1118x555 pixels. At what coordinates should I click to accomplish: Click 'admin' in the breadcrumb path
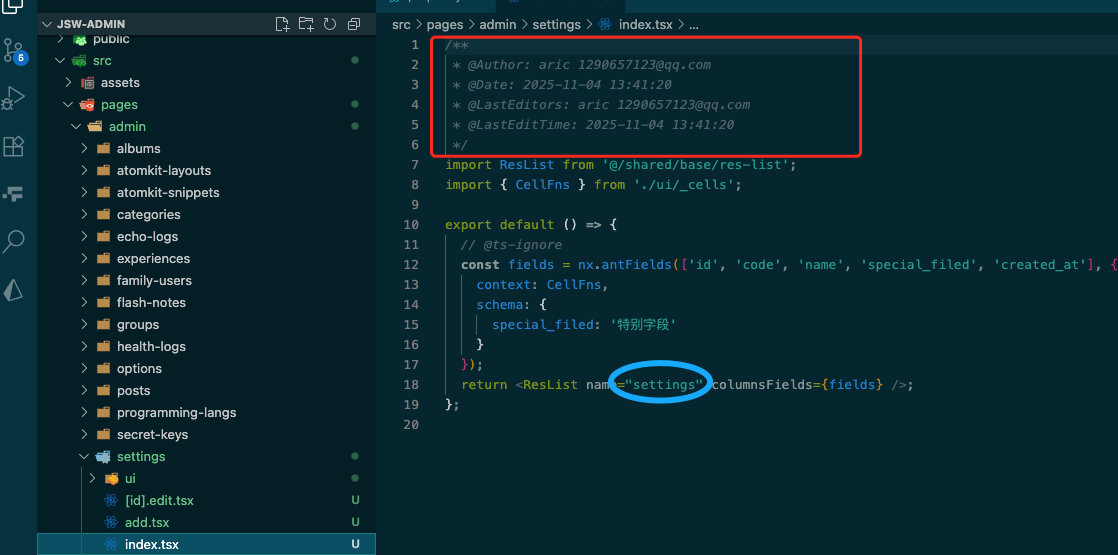point(496,24)
